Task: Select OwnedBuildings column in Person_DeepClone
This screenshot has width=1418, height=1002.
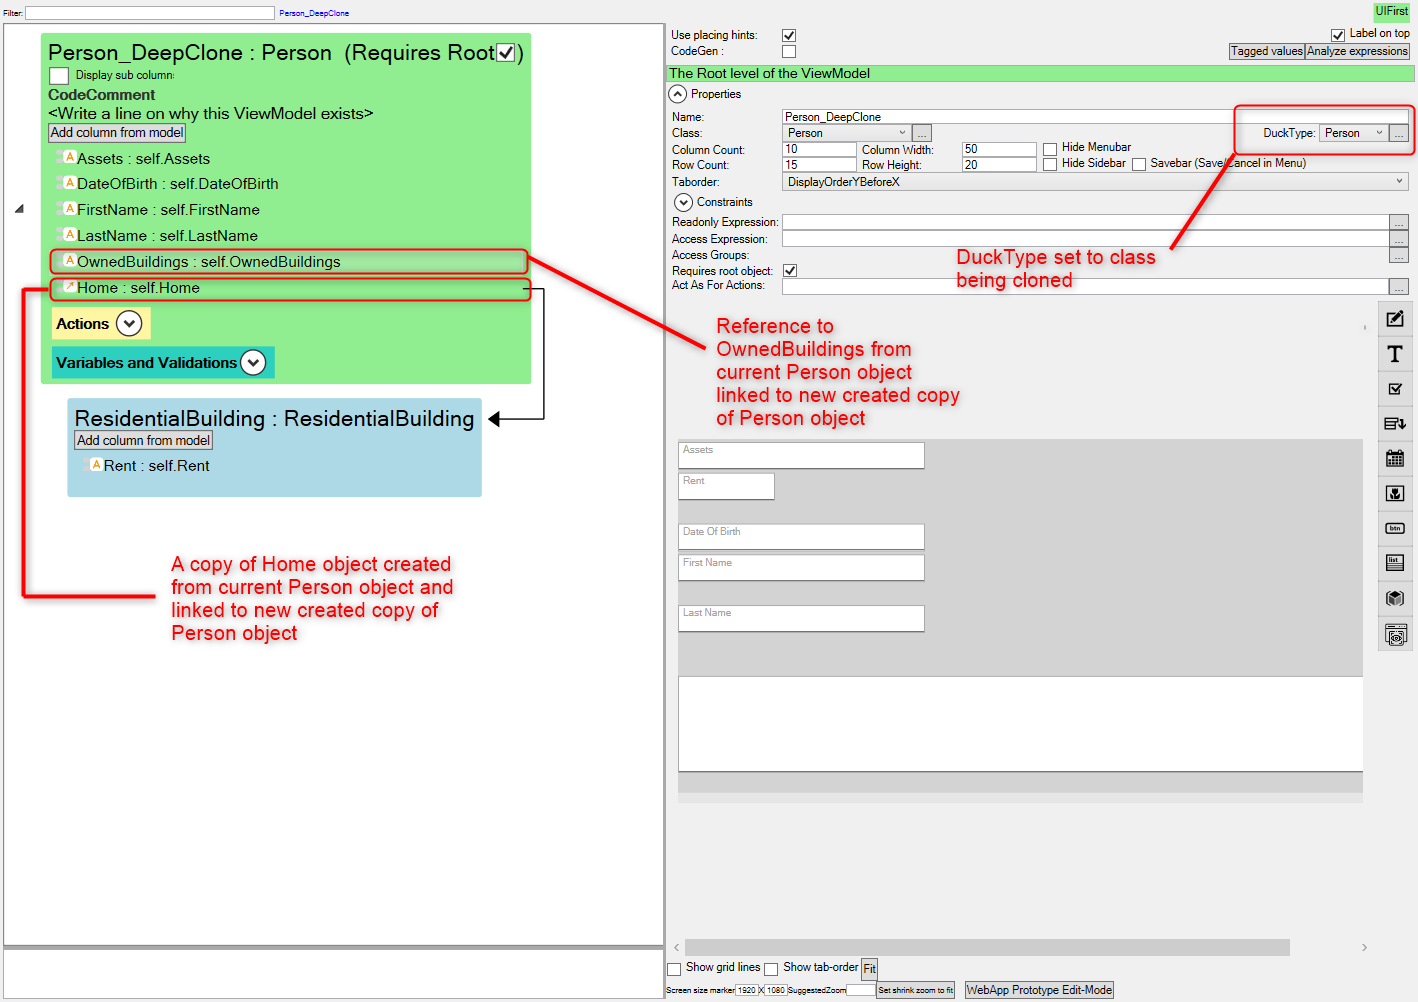Action: click(x=208, y=262)
